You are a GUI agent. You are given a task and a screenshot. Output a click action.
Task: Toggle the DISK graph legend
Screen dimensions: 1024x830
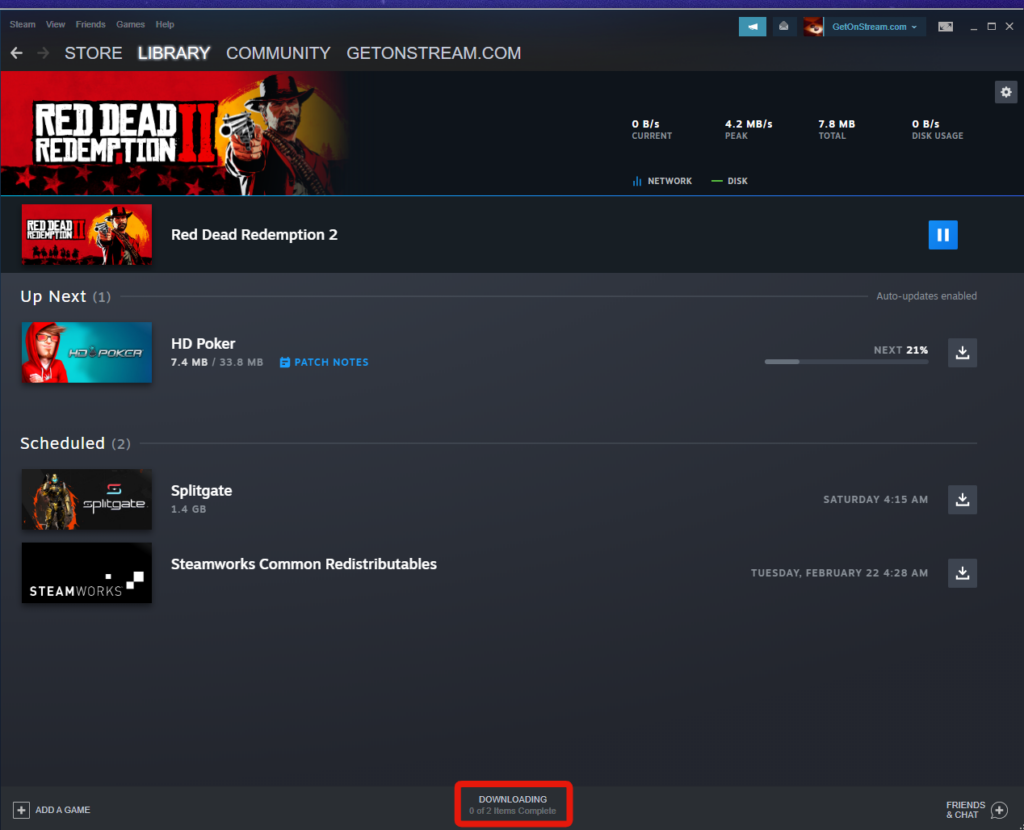[x=729, y=181]
